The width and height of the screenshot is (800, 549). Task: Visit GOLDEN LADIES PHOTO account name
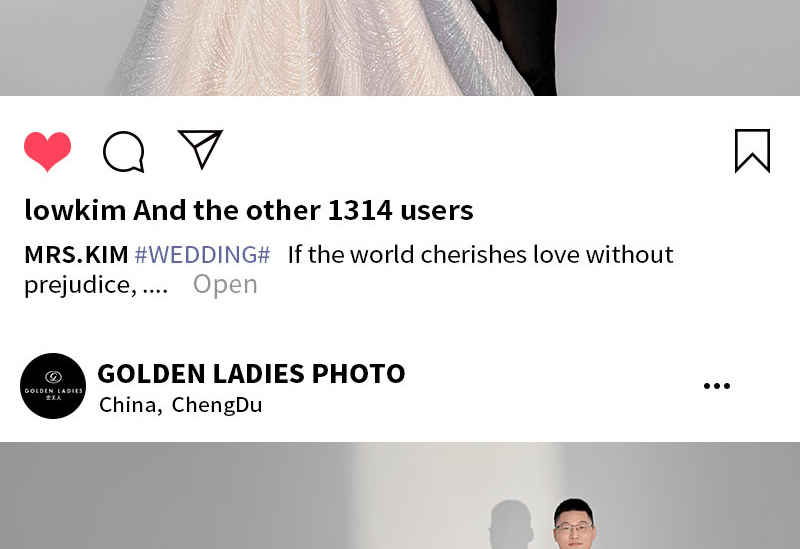click(251, 373)
